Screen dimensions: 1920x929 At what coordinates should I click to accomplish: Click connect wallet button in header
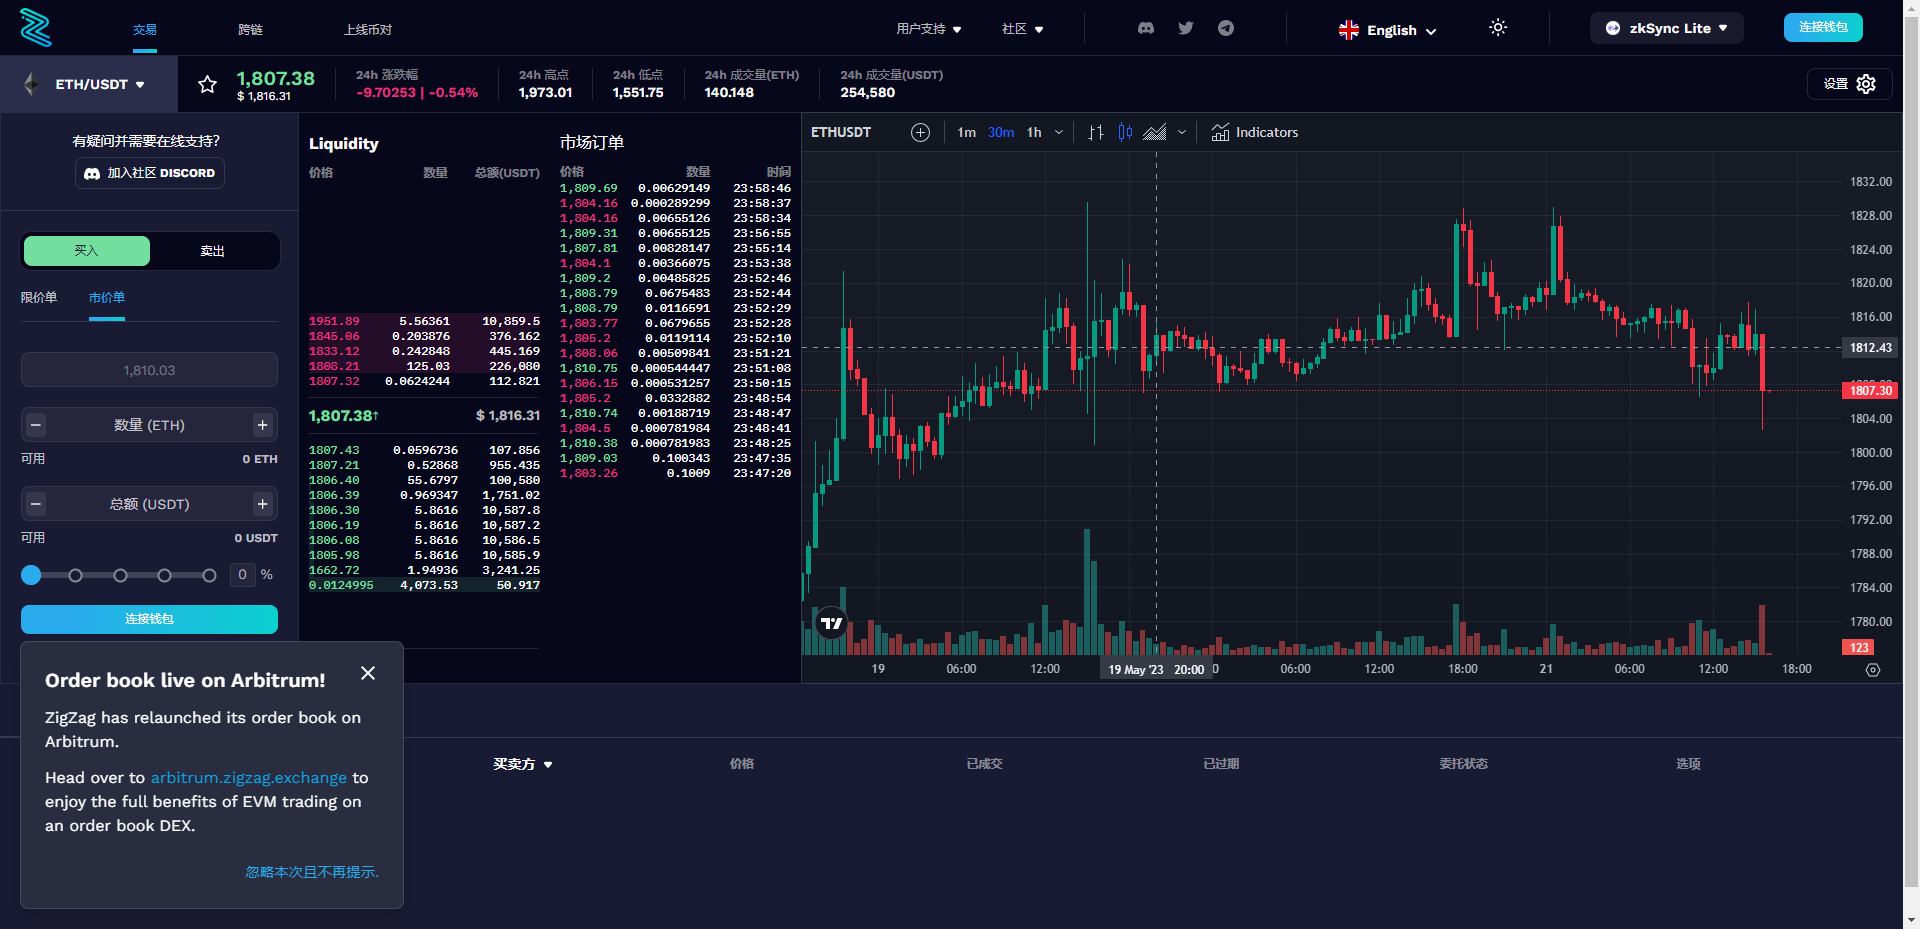tap(1822, 27)
